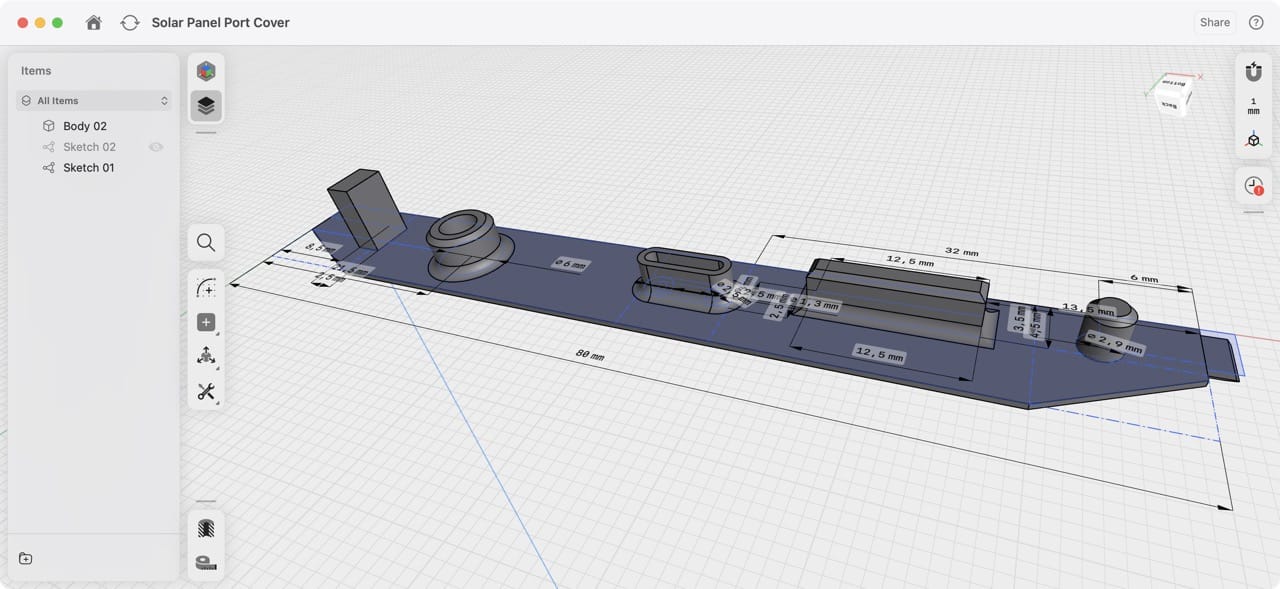Create a new folder in Items
1280x589 pixels.
pos(26,559)
